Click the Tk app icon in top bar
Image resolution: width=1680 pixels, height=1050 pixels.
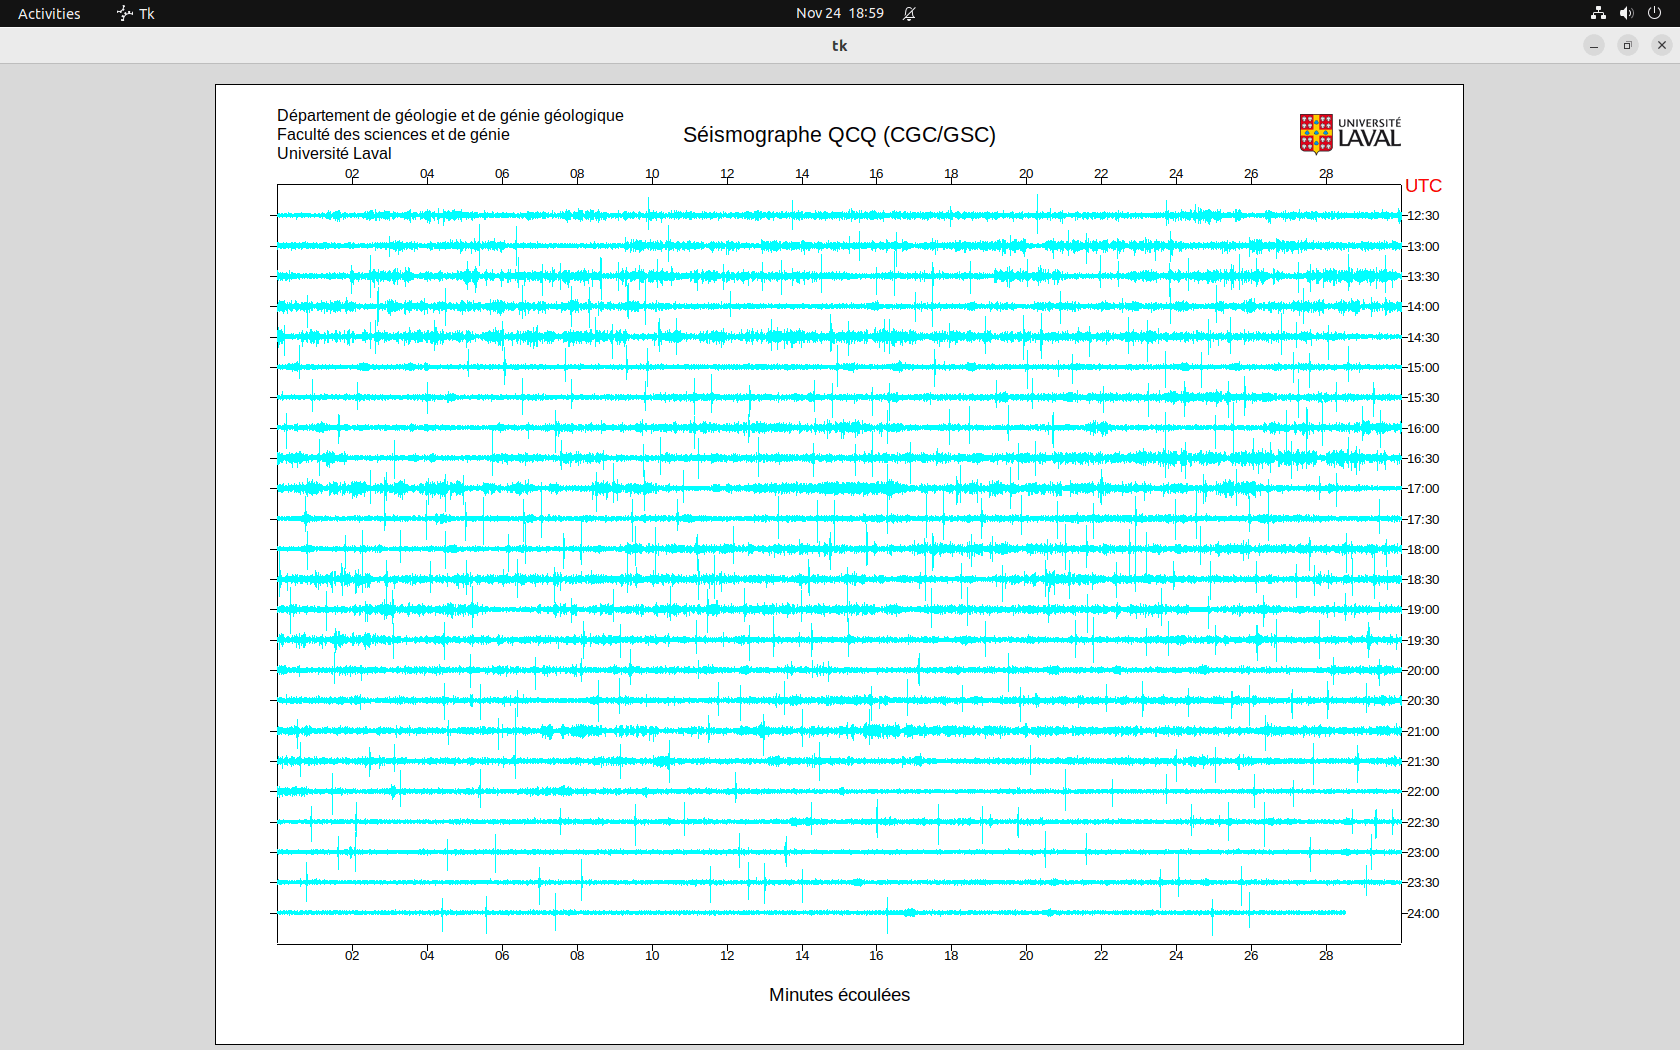(125, 13)
